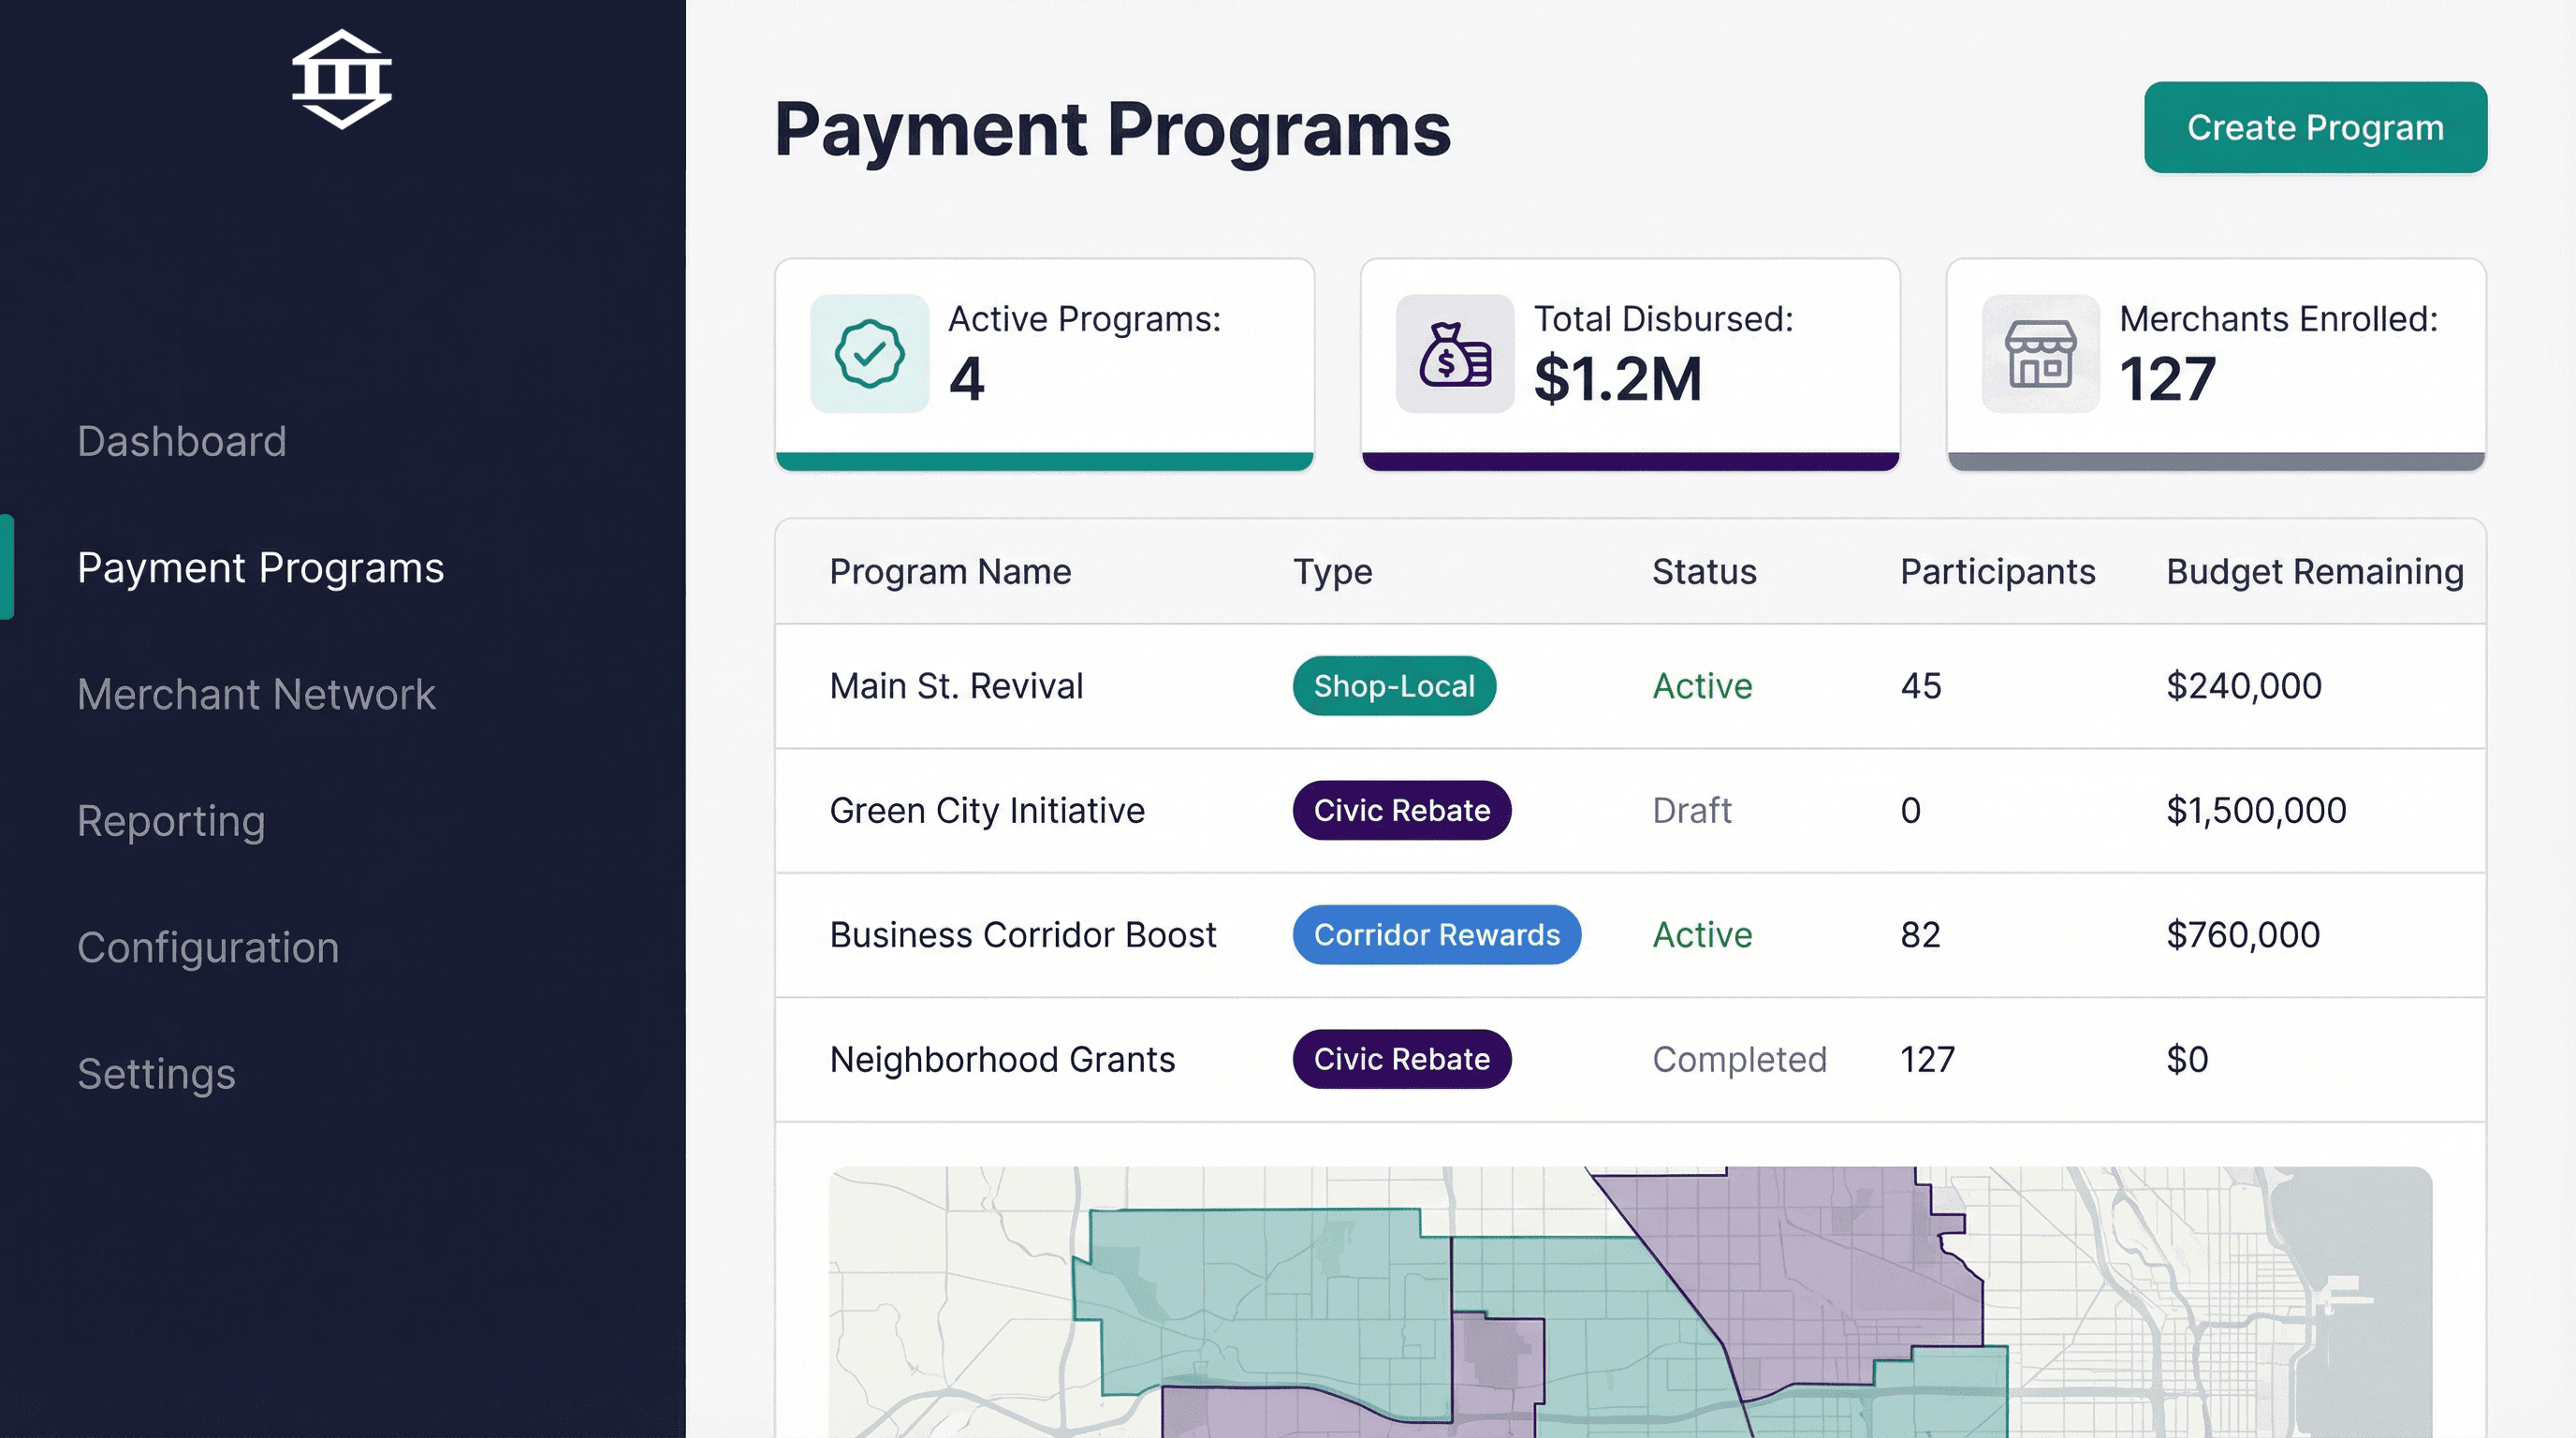Image resolution: width=2576 pixels, height=1438 pixels.
Task: Select the Business Corridor Boost program name
Action: coord(1023,935)
